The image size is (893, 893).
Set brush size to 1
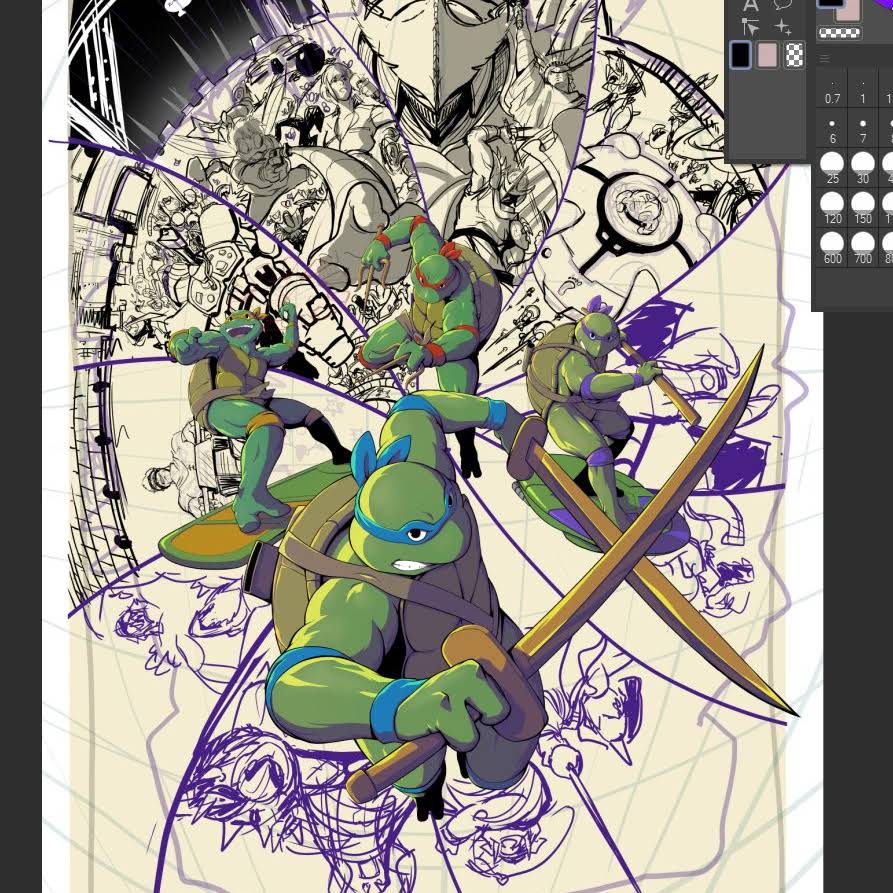click(x=862, y=89)
